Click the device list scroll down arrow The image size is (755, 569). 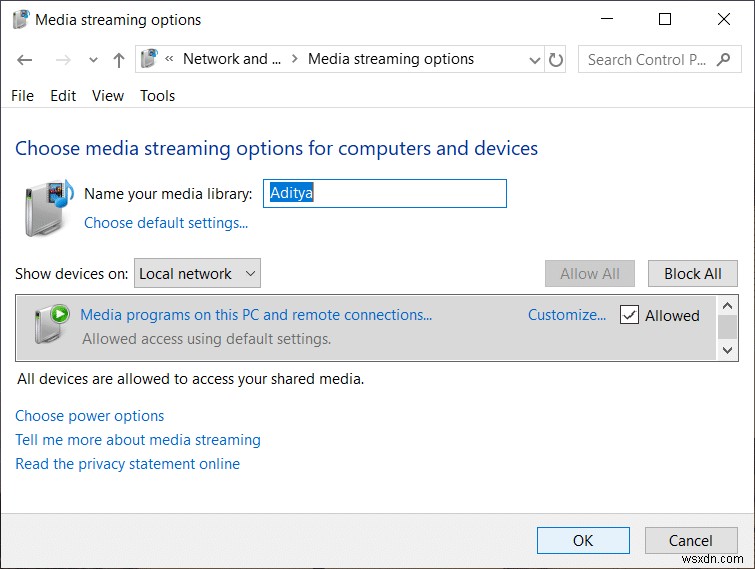(727, 350)
